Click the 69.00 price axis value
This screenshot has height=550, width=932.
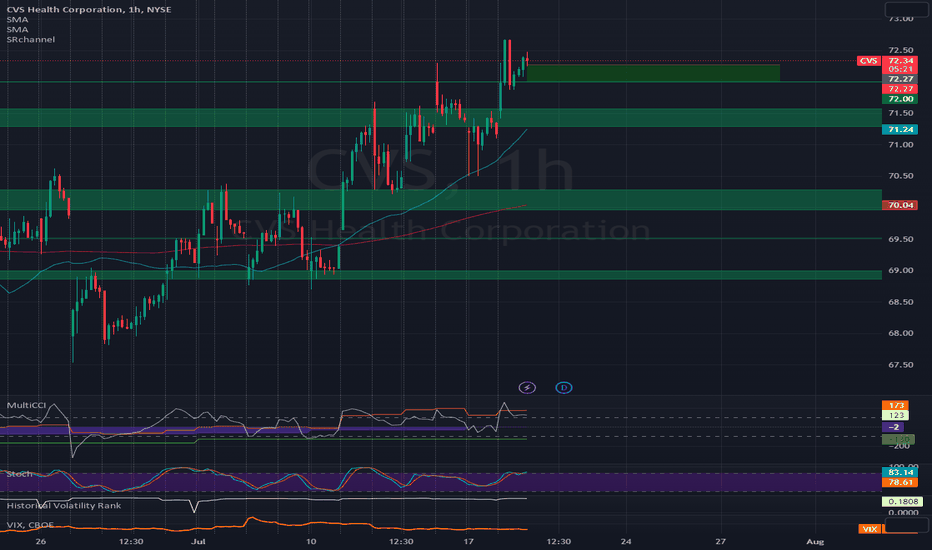tap(900, 271)
